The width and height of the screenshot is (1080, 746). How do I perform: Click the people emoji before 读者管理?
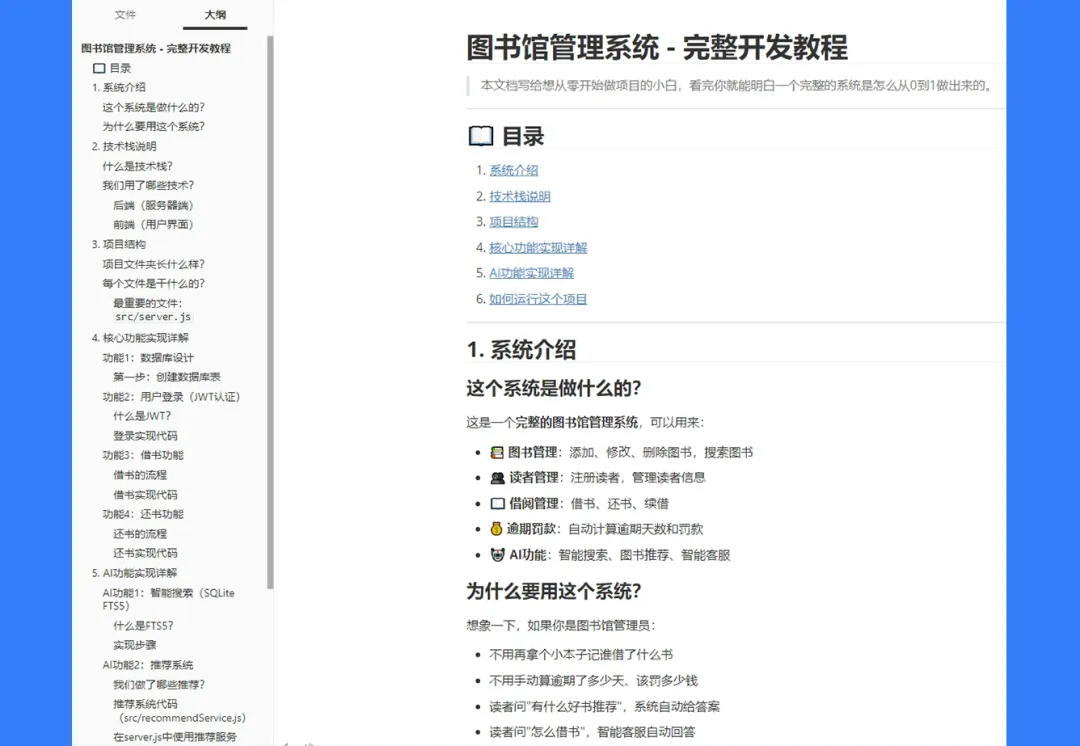[x=497, y=478]
